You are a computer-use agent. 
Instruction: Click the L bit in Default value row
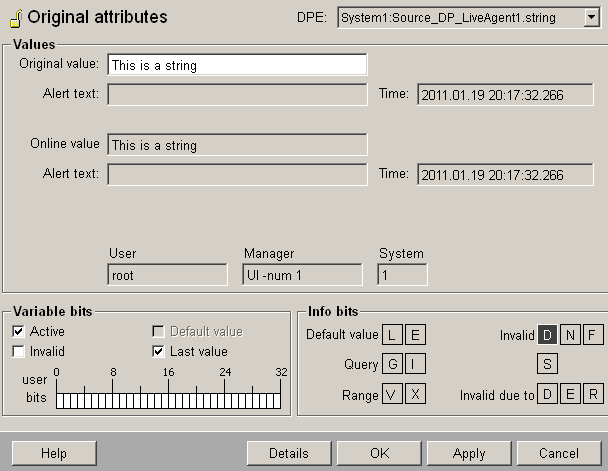tap(393, 335)
